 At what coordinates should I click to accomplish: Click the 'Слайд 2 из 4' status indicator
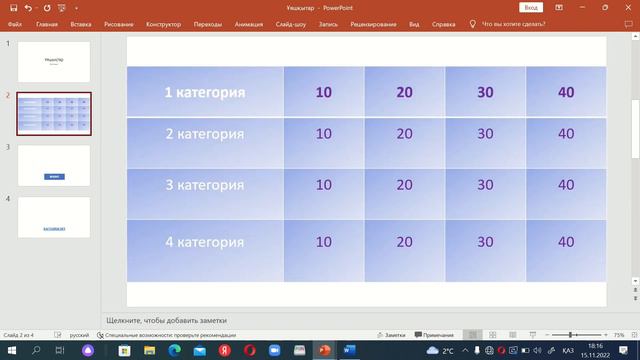coord(19,335)
